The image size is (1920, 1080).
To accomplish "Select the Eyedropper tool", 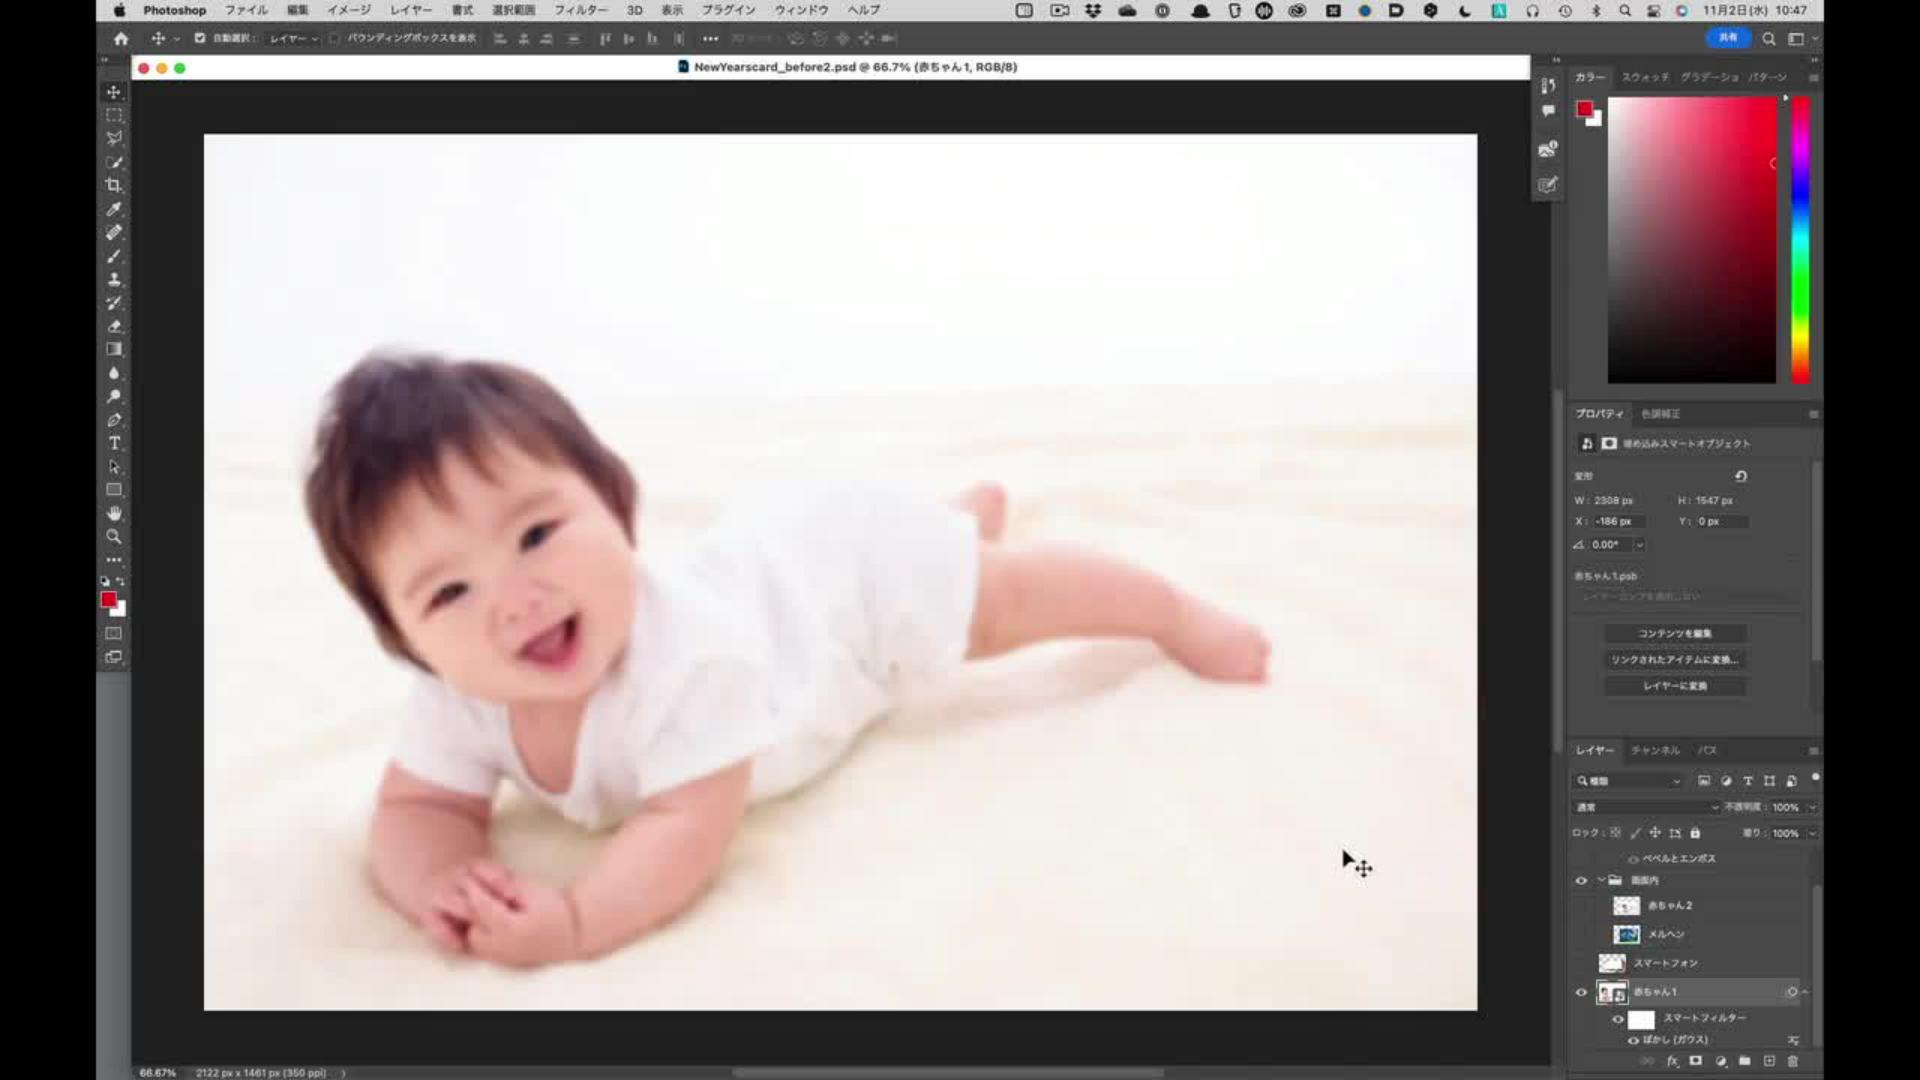I will 114,209.
